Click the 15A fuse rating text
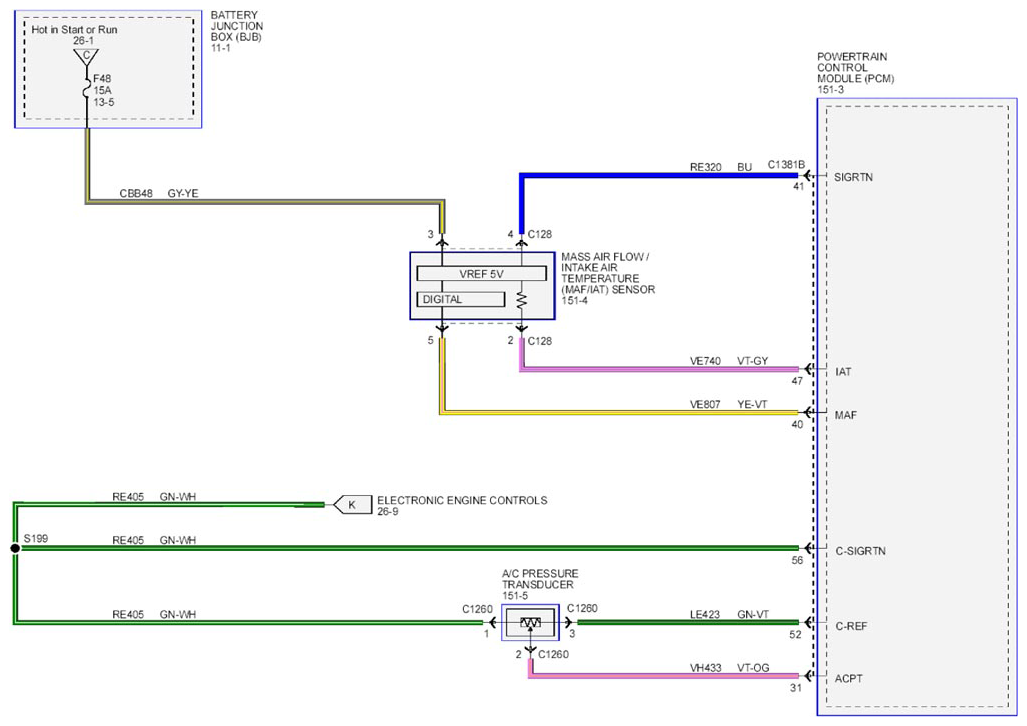This screenshot has height=726, width=1027. tap(102, 90)
